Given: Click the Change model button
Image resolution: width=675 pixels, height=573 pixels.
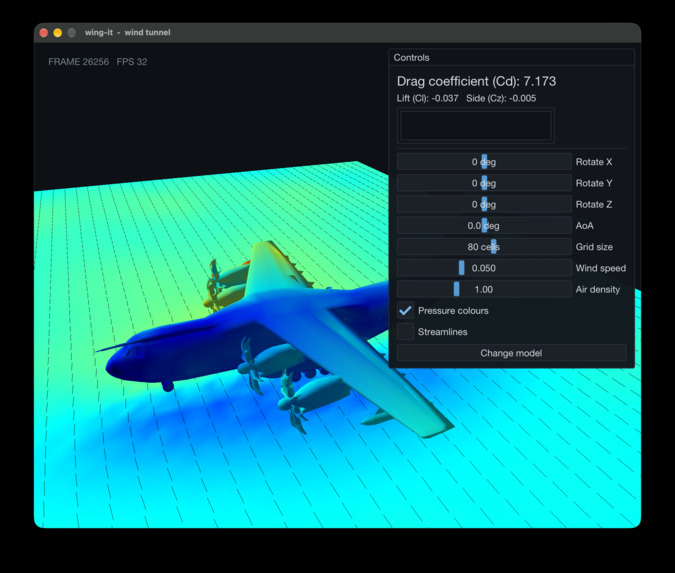Looking at the screenshot, I should tap(511, 353).
